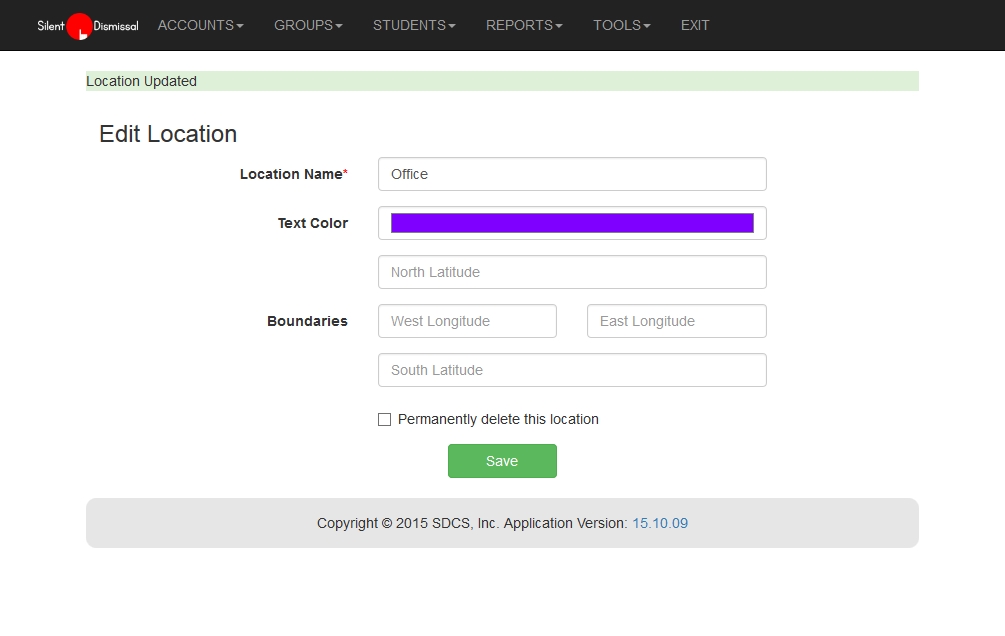Click the Silent Dismissal logo
The image size is (1005, 636).
pyautogui.click(x=87, y=26)
